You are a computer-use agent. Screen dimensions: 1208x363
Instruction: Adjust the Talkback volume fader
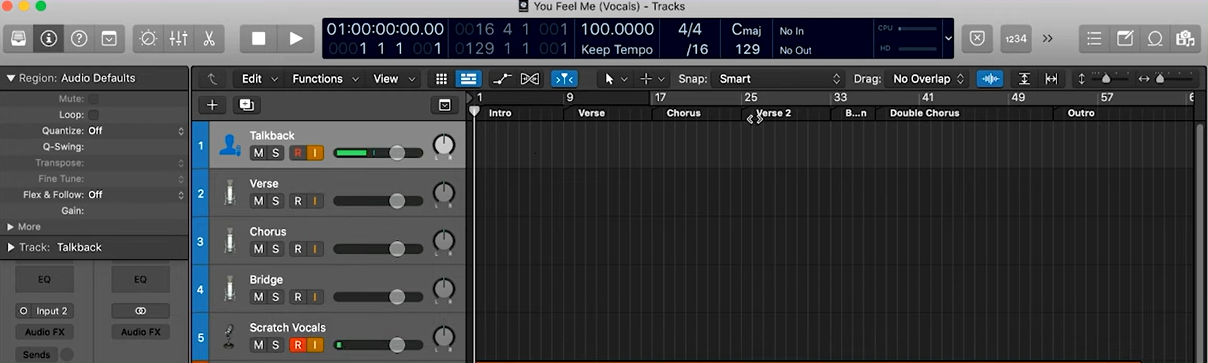[x=397, y=152]
